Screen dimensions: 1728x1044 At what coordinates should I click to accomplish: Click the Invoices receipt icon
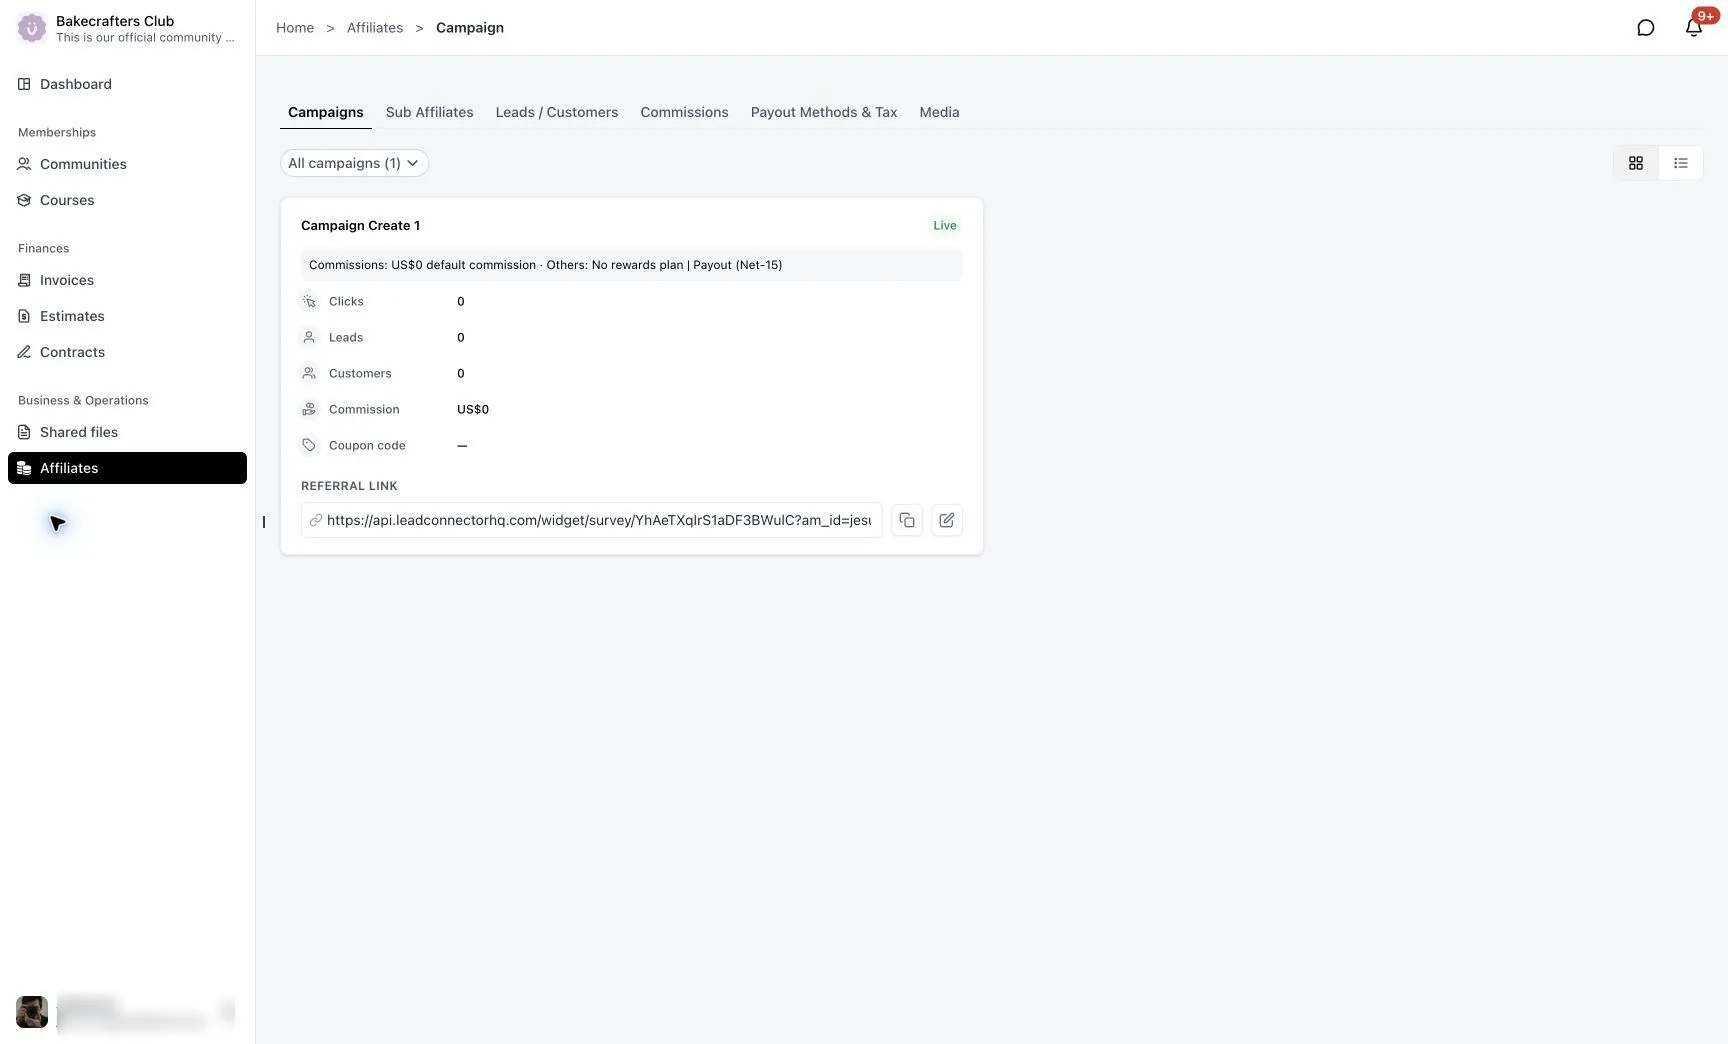[24, 280]
